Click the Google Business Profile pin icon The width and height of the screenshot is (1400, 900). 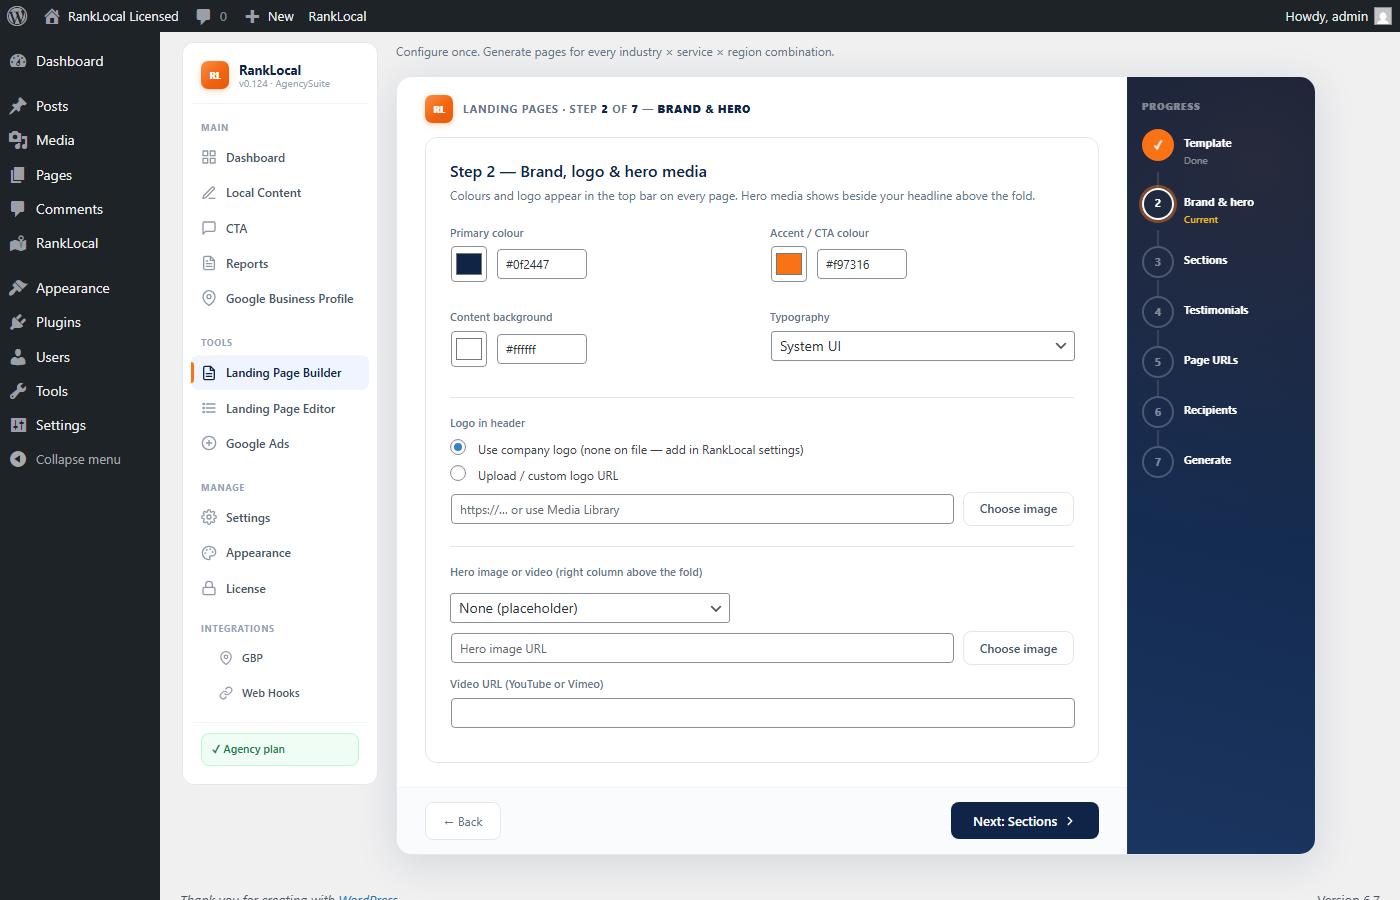209,298
